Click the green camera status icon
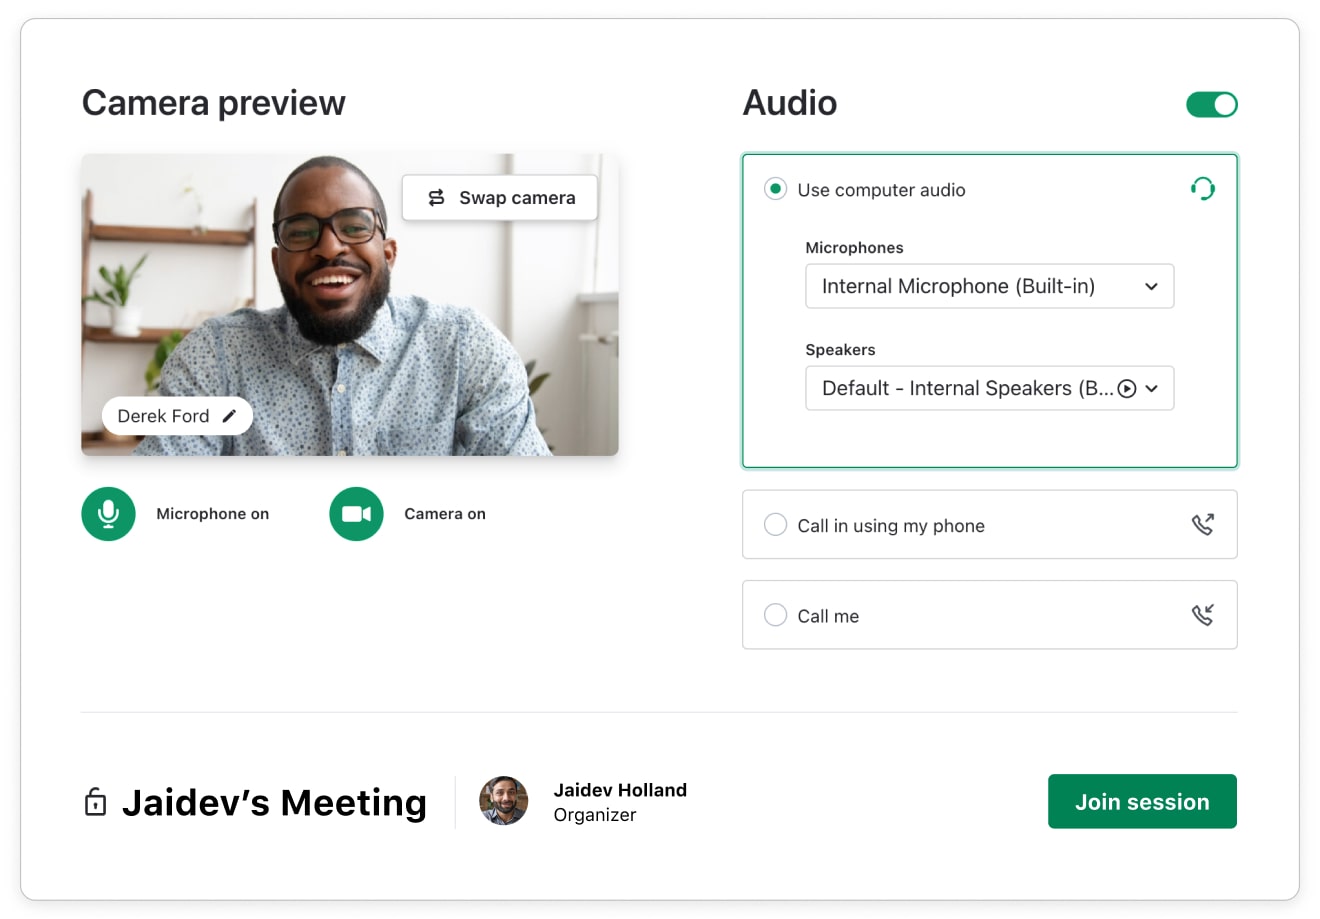 [x=356, y=513]
